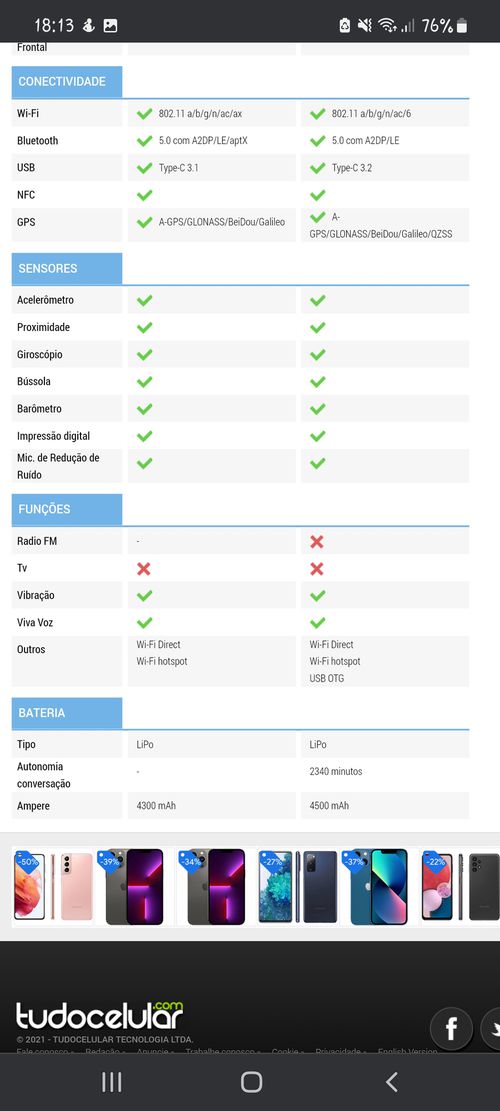Tap the Twitter bird icon
This screenshot has width=500, height=1111.
click(491, 1028)
